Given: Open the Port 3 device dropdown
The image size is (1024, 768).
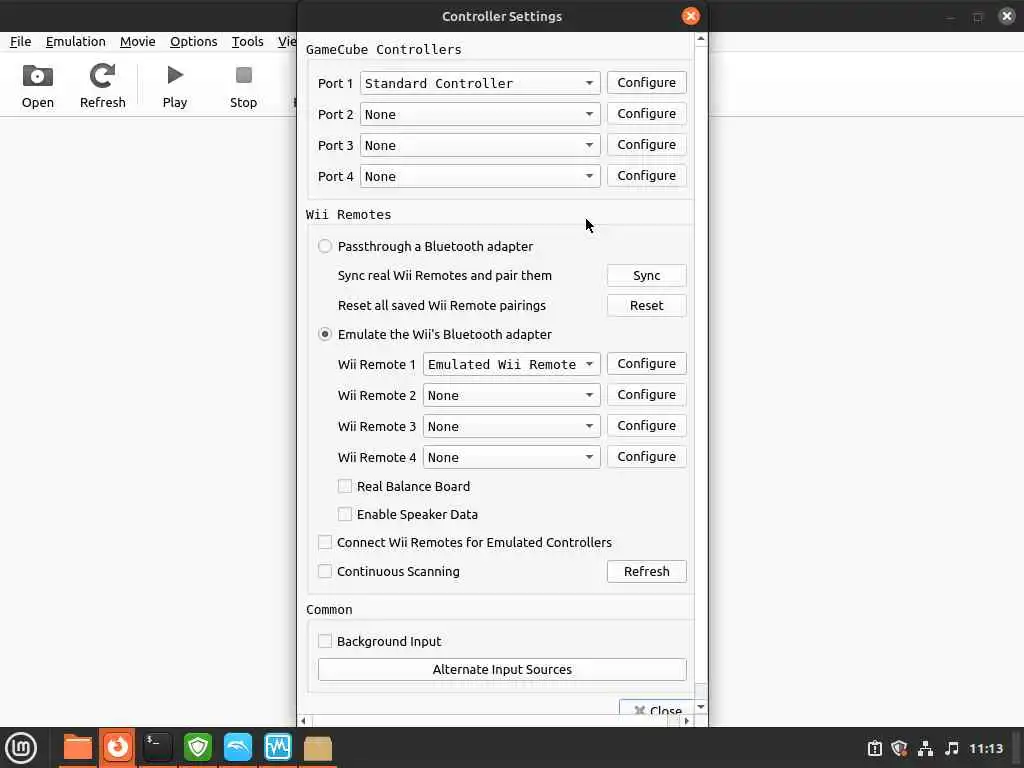Looking at the screenshot, I should coord(480,145).
